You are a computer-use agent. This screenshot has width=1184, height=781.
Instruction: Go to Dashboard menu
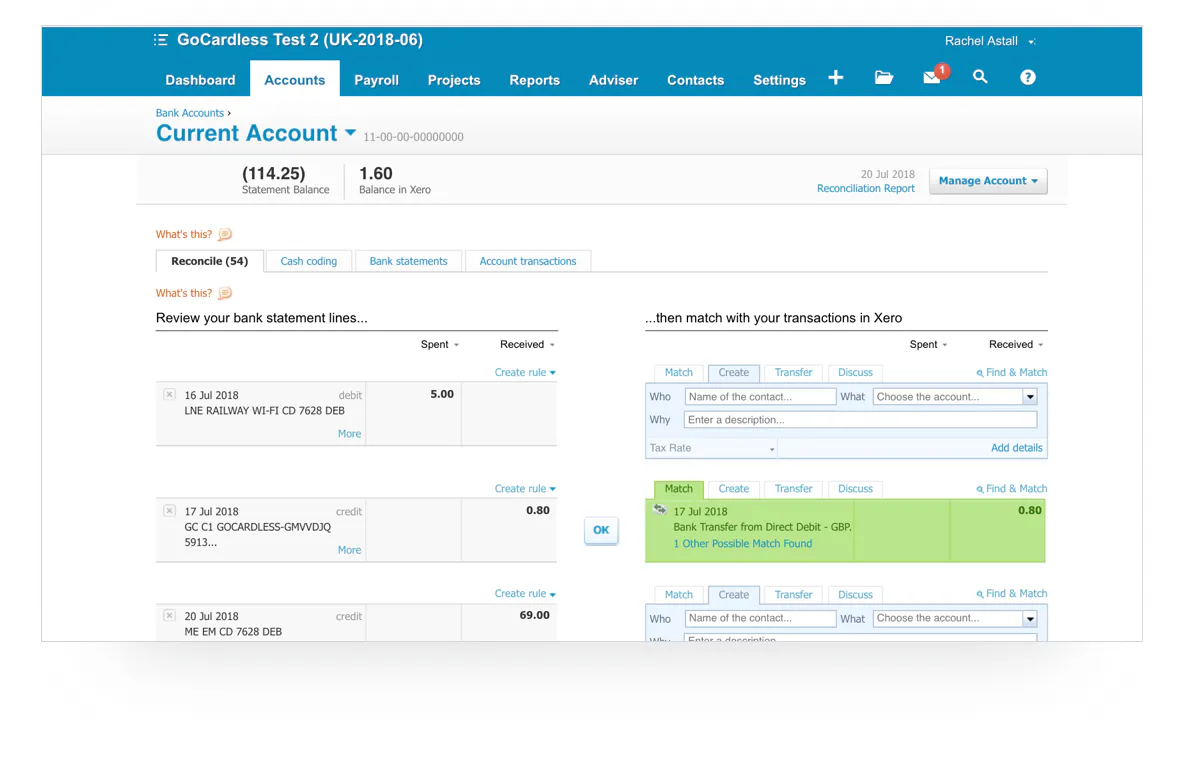[200, 80]
